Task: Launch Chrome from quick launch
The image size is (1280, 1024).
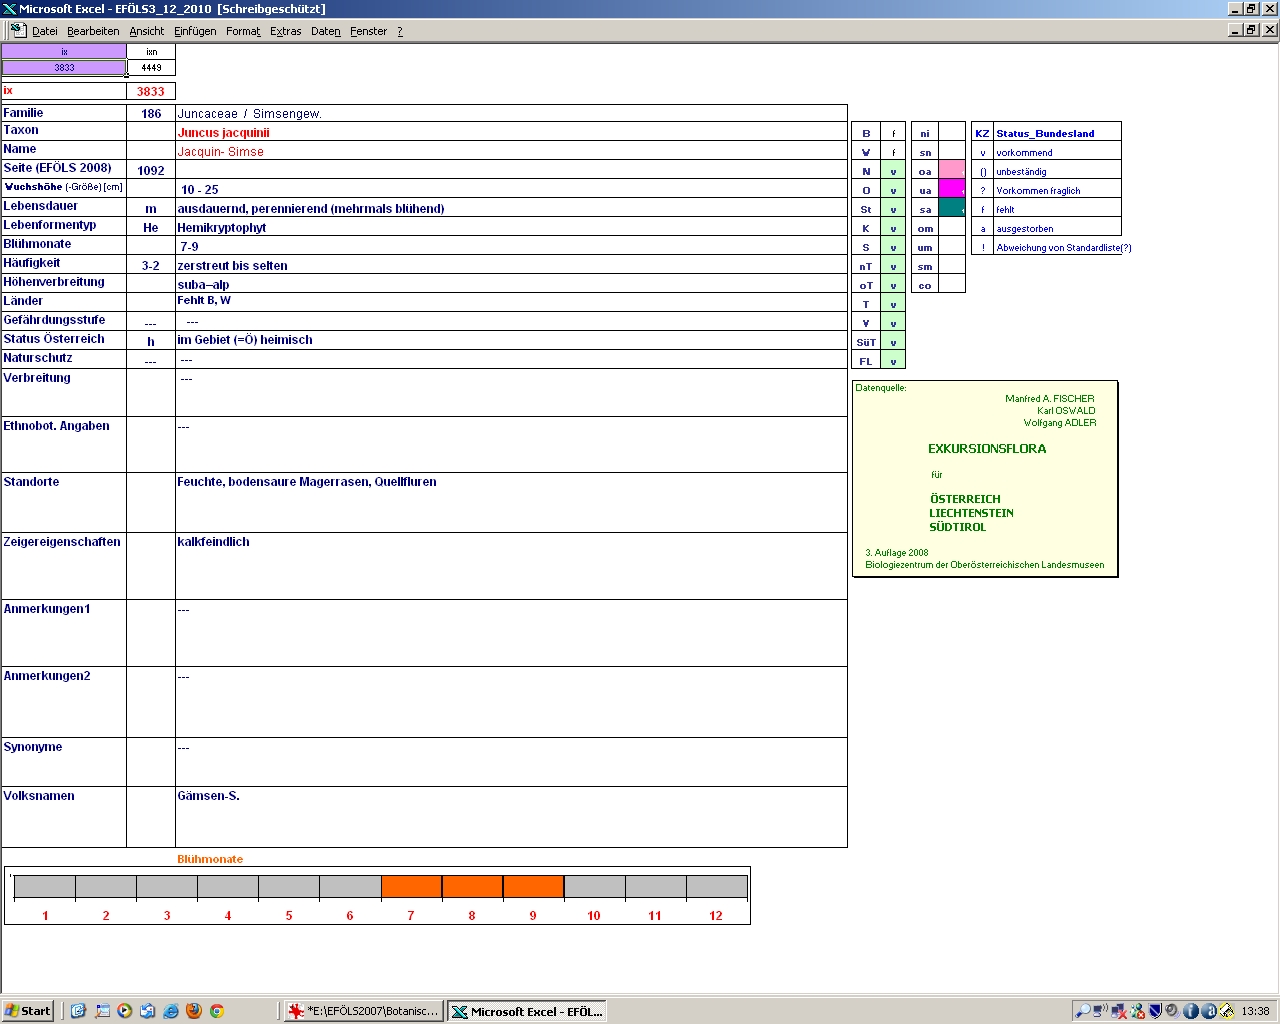Action: pos(217,1011)
